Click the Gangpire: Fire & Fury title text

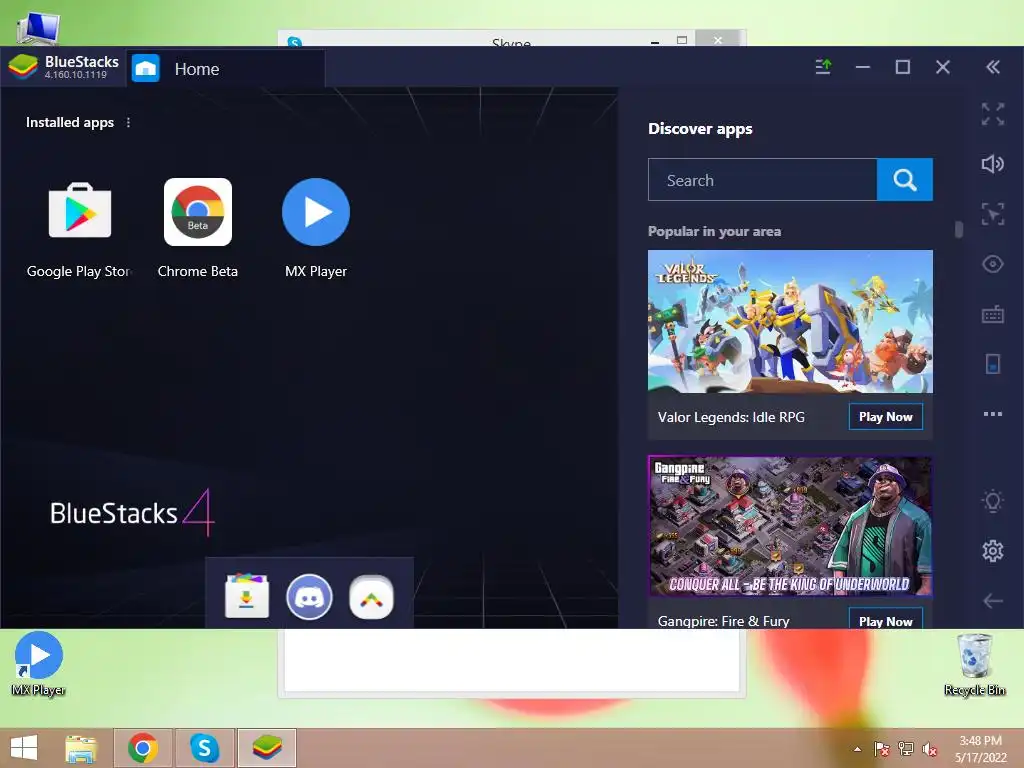[x=723, y=620]
